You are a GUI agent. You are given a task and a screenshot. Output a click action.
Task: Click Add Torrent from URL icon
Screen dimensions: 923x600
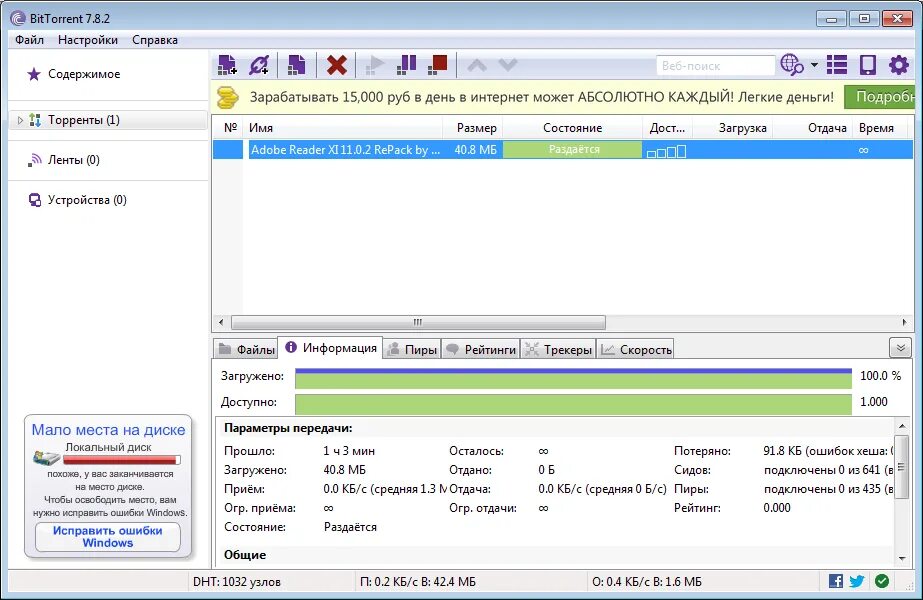click(x=259, y=65)
